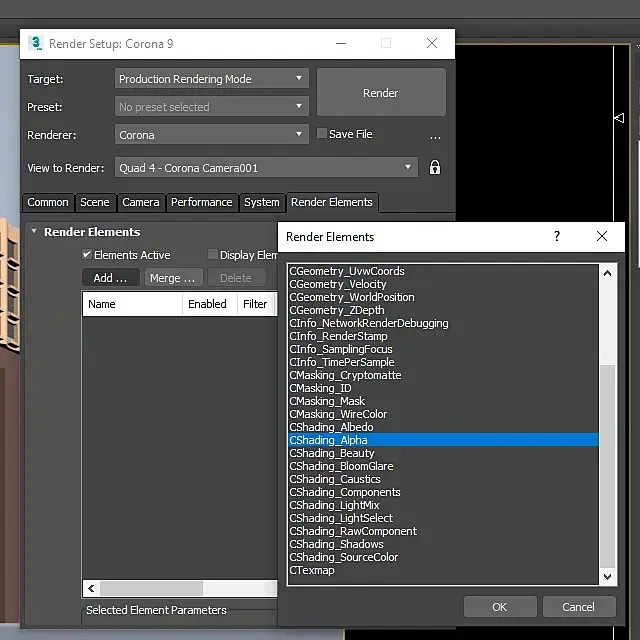Open the Target dropdown showing Production Rendering Mode
The image size is (640, 640).
[x=211, y=79]
